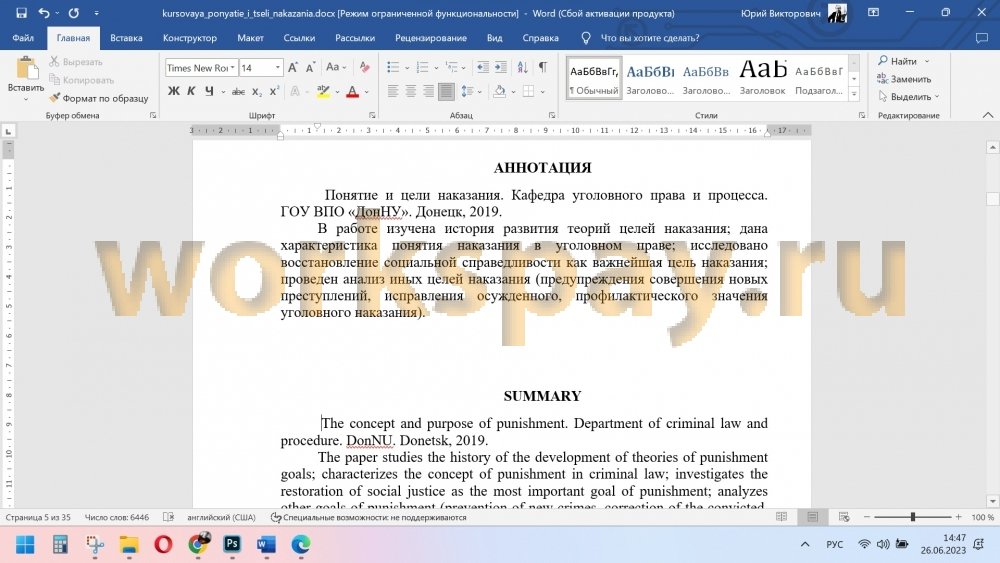The image size is (1000, 563).
Task: Apply text highlight color
Action: coord(323,92)
